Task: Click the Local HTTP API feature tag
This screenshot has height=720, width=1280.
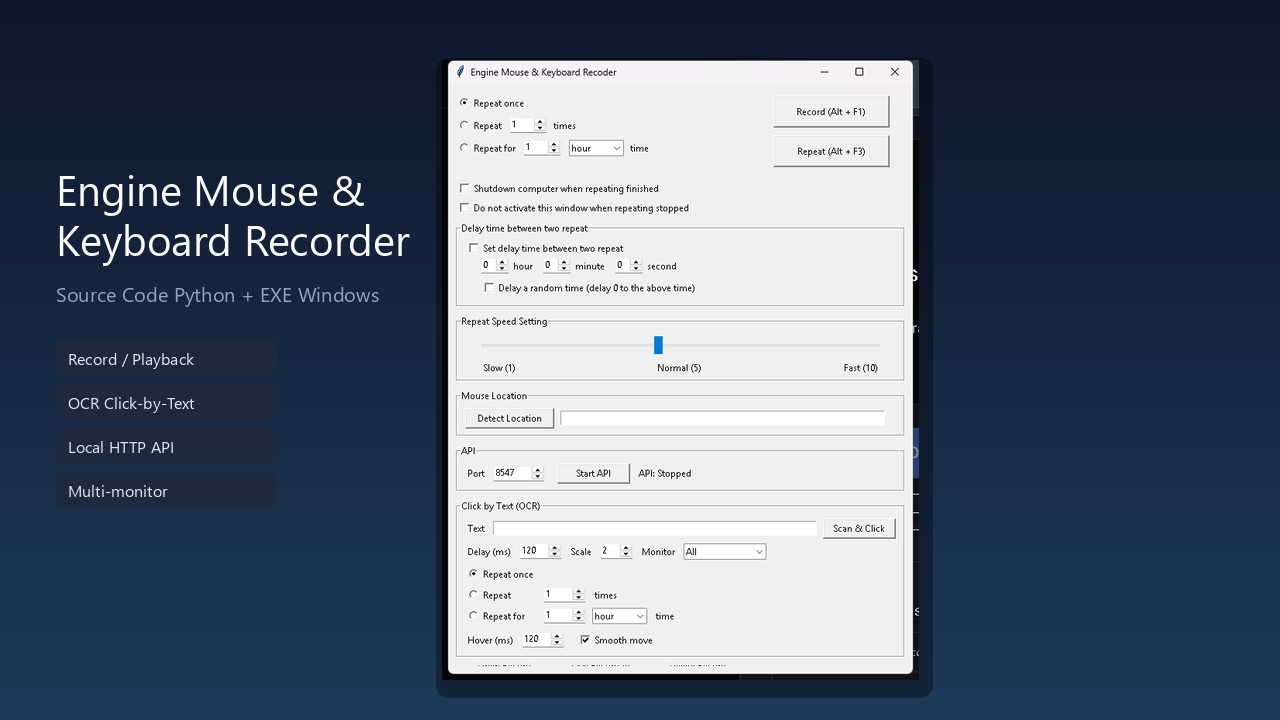Action: (x=166, y=447)
